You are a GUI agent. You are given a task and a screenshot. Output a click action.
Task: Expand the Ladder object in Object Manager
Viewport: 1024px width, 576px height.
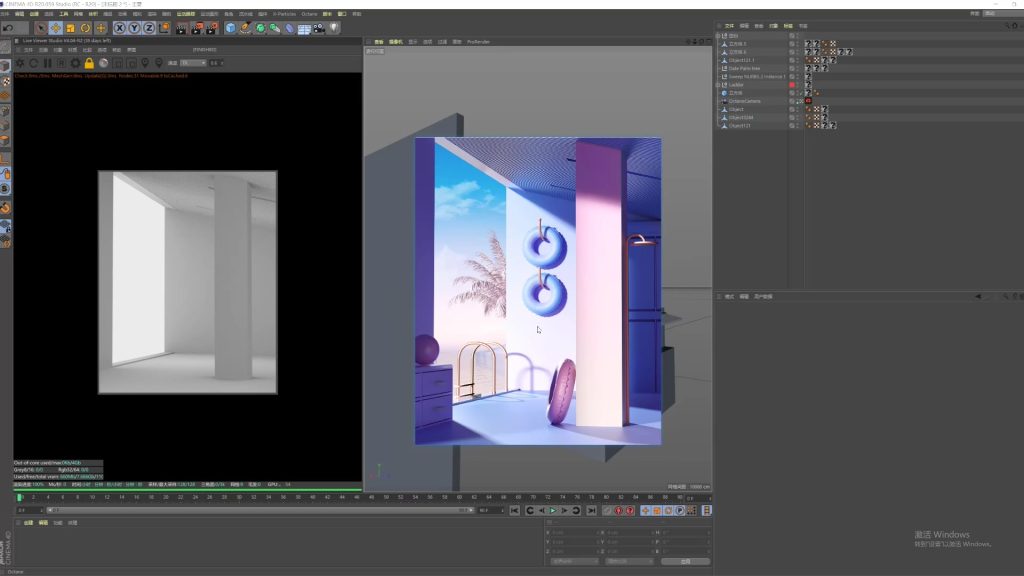click(719, 85)
